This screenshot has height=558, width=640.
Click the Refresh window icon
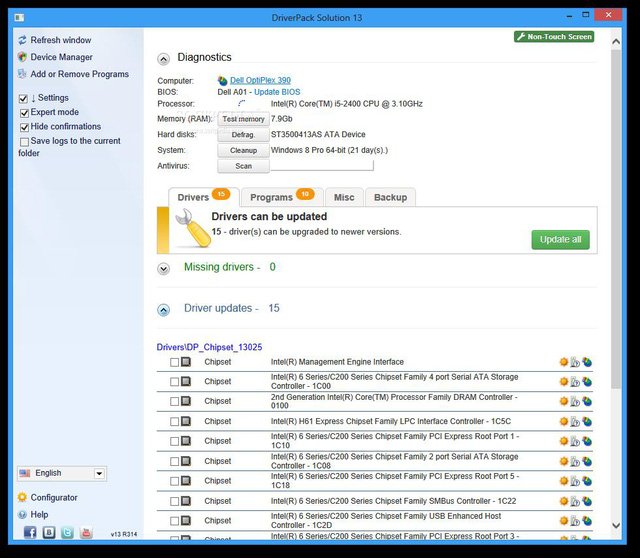pos(23,40)
